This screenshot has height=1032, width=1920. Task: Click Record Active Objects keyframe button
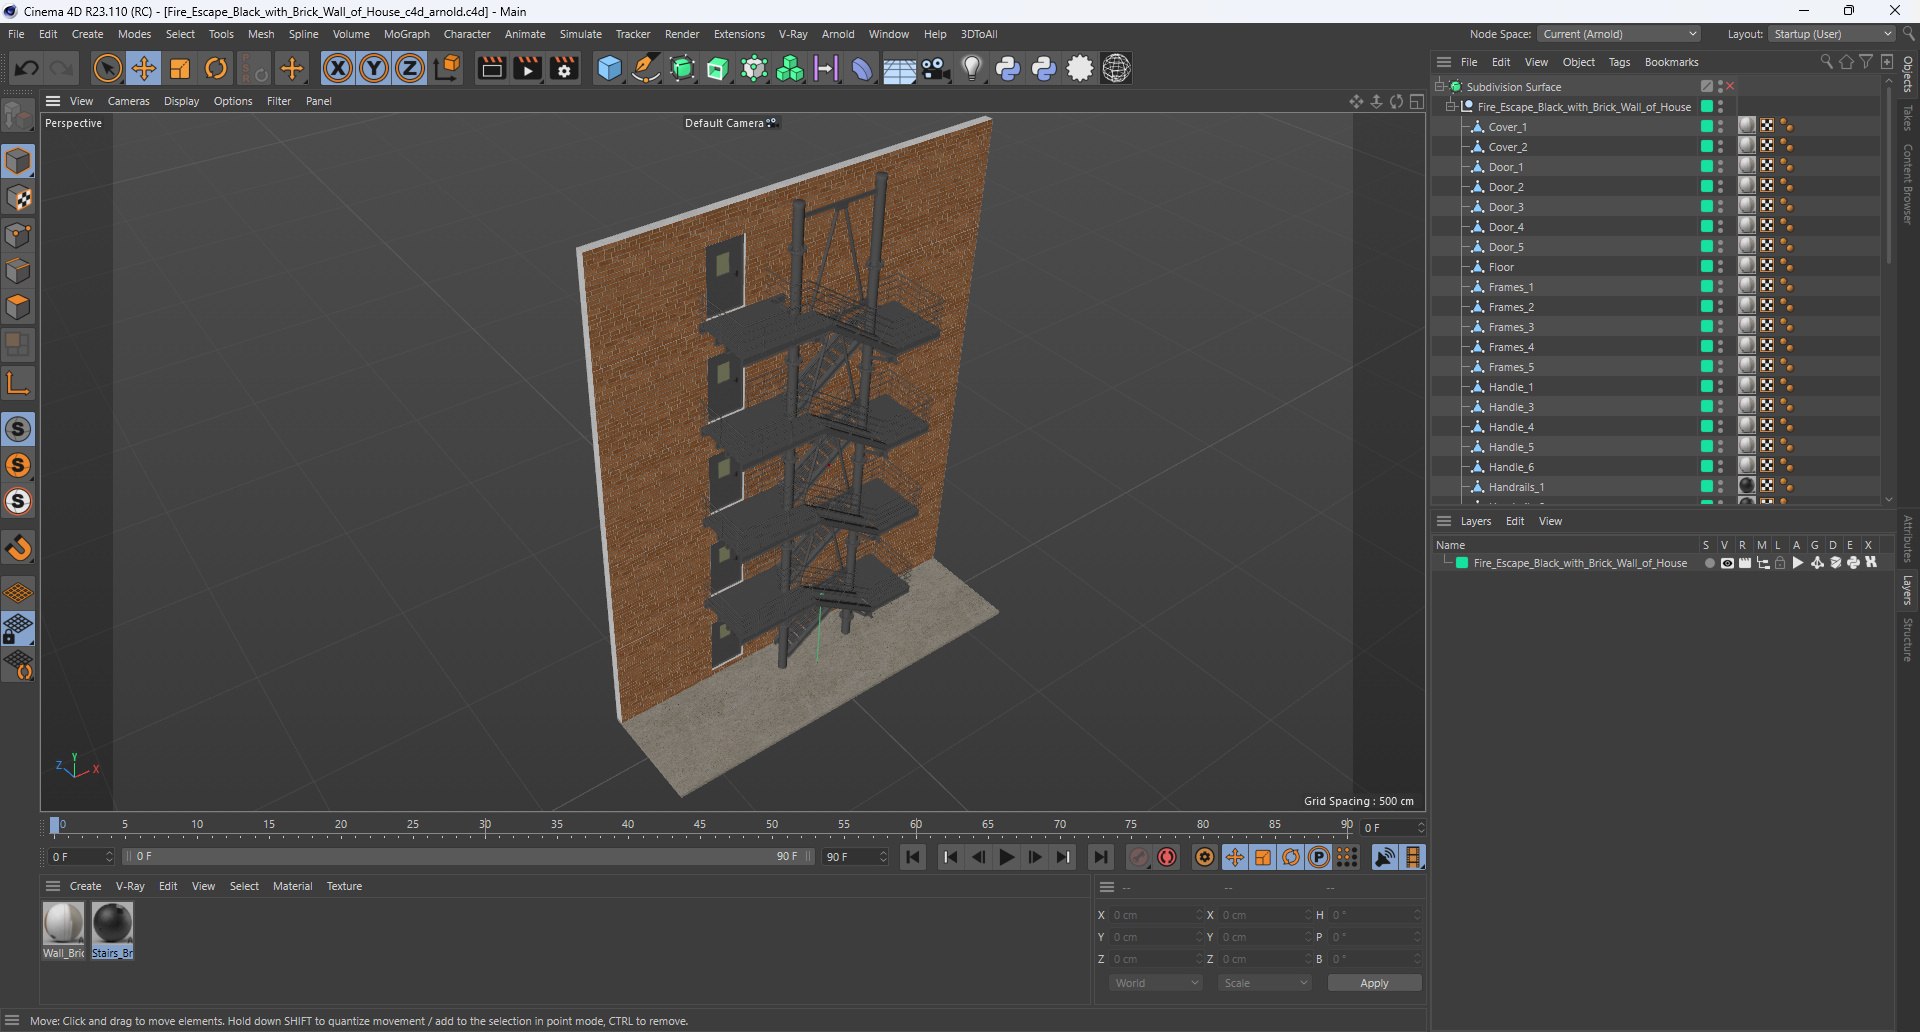click(1139, 857)
